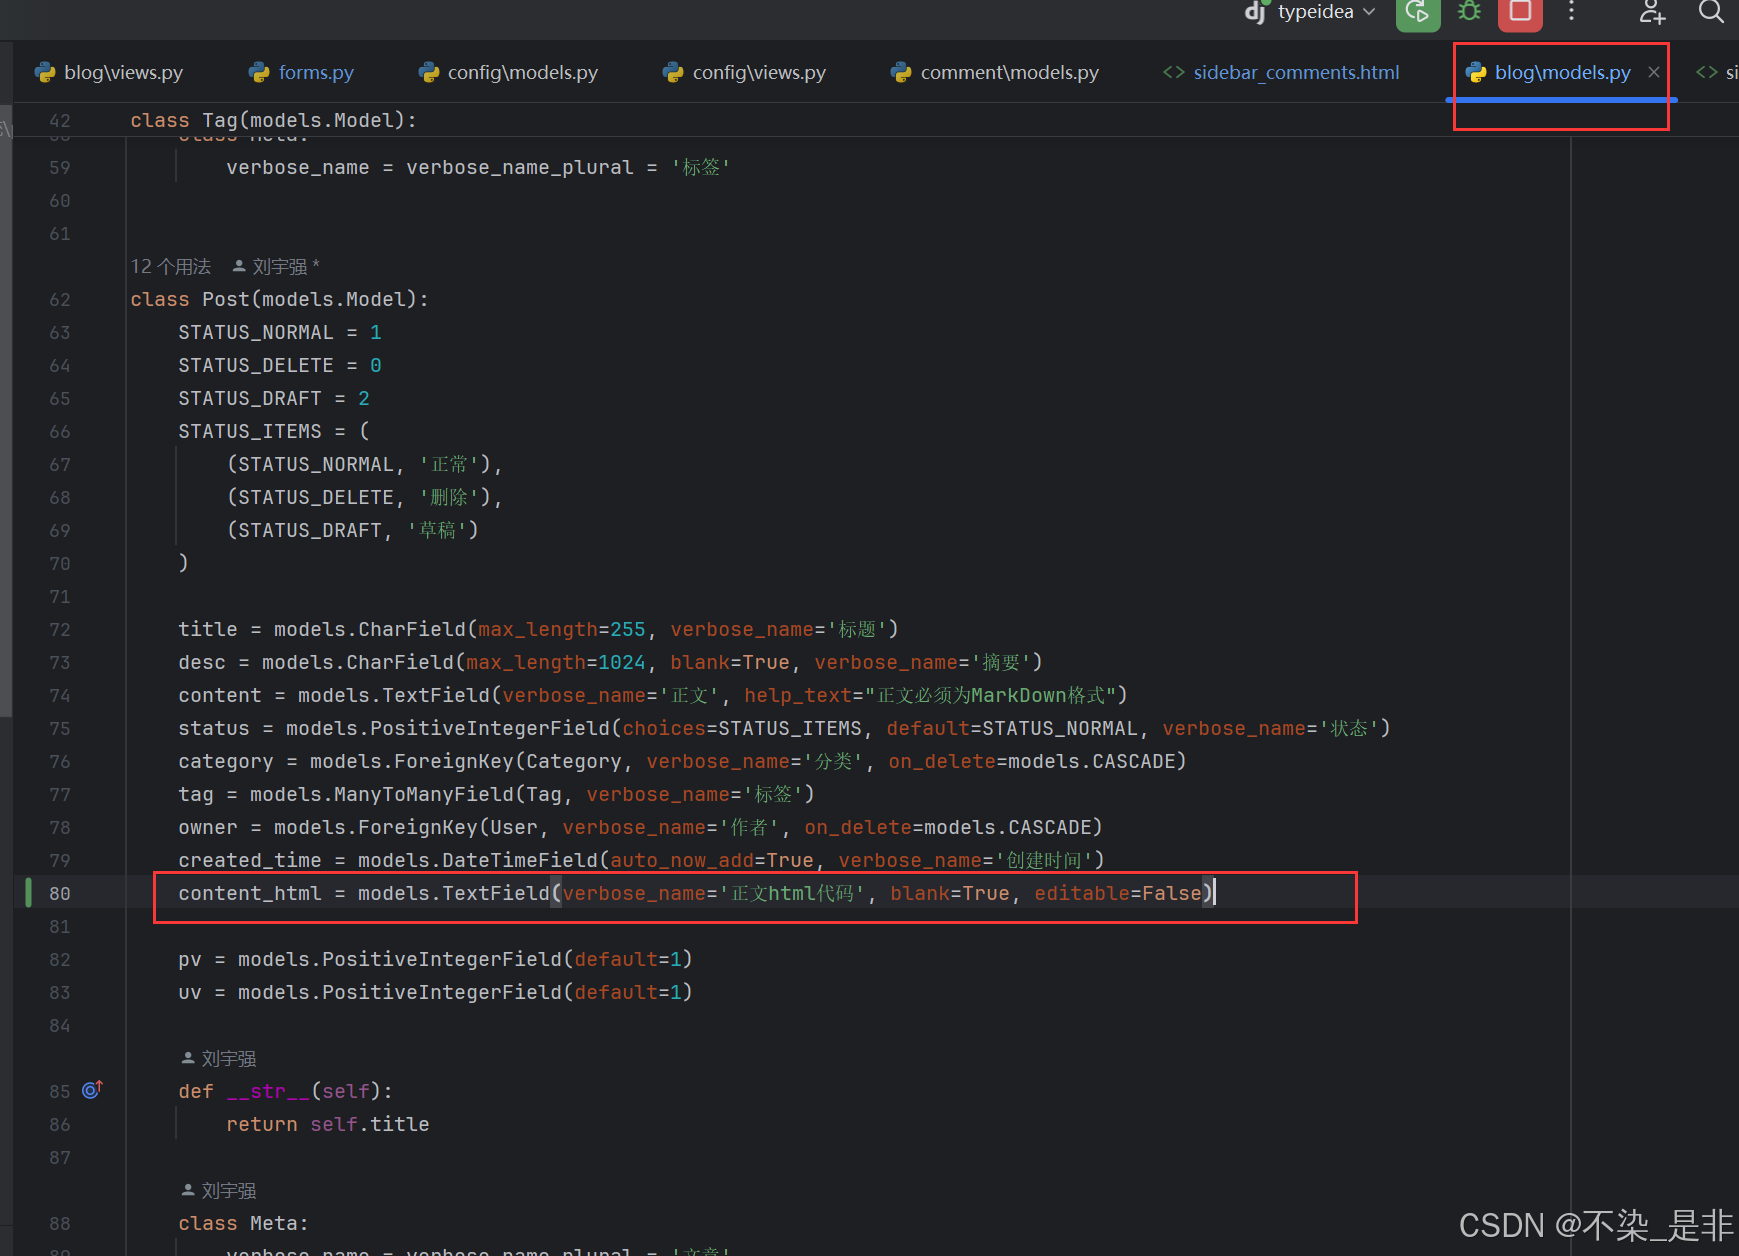
Task: Click the 'title = models.CharField' line
Action: pos(538,629)
